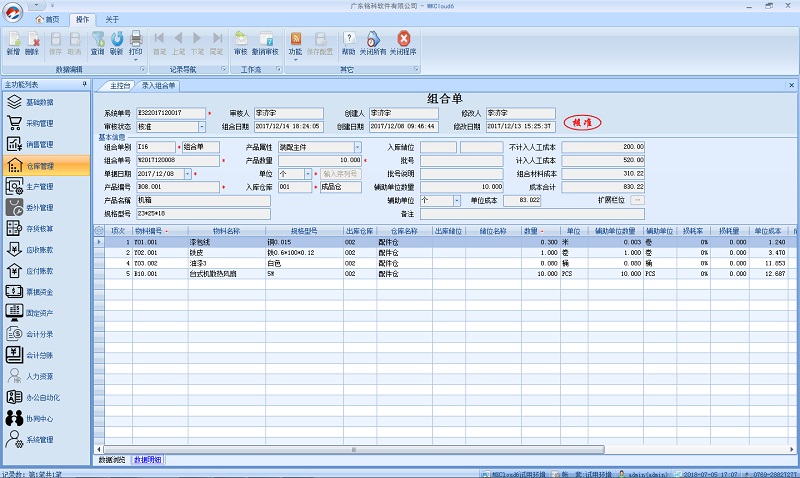
Task: Switch to the 操作 ribbon tab
Action: [82, 19]
